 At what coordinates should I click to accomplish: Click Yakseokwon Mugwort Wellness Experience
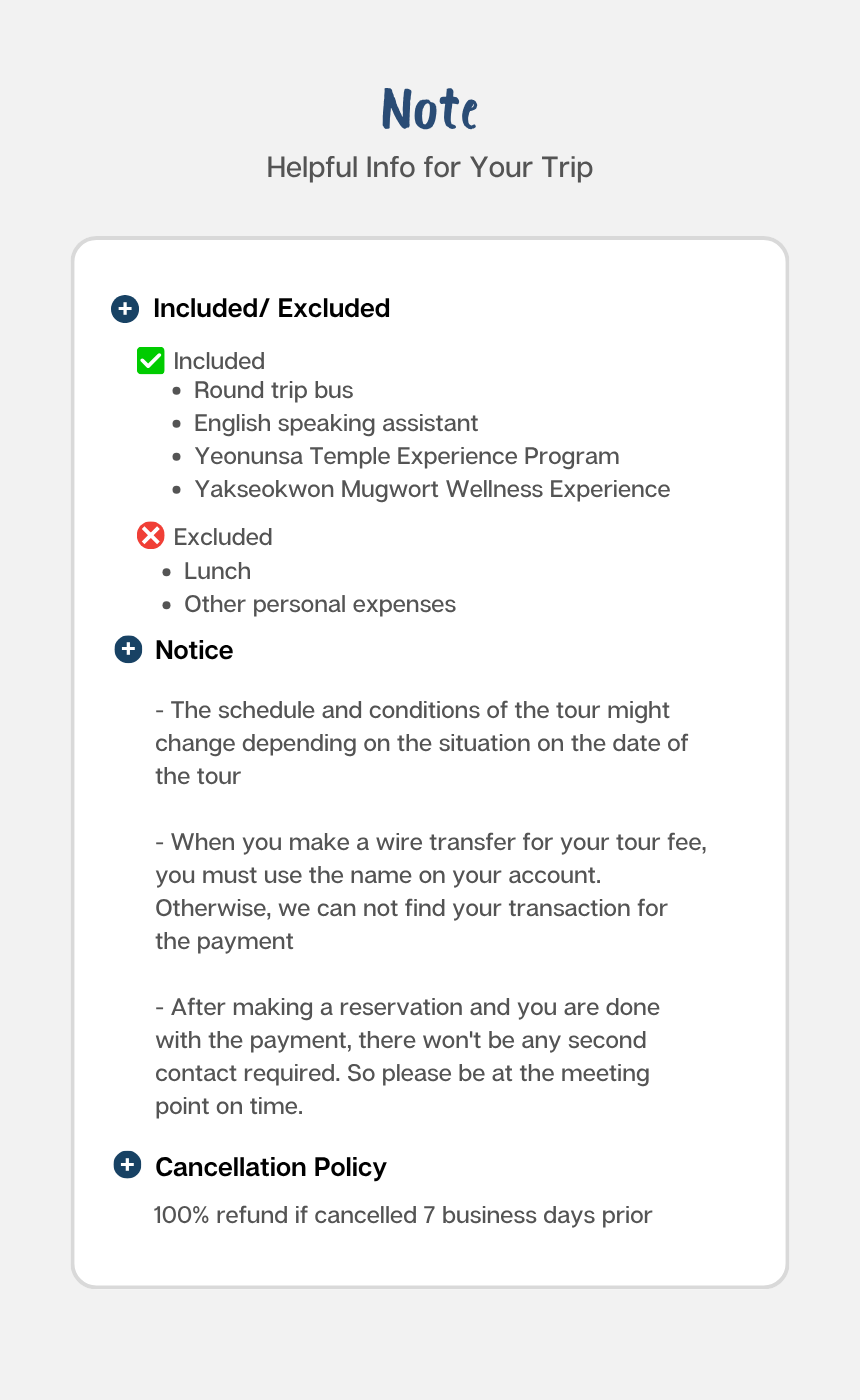point(432,489)
